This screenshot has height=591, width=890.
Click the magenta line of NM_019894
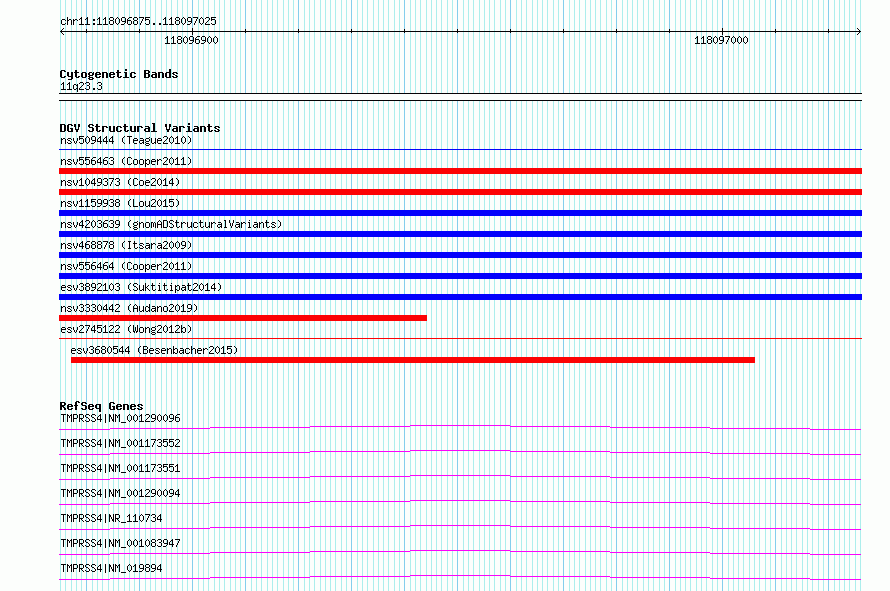(x=460, y=577)
